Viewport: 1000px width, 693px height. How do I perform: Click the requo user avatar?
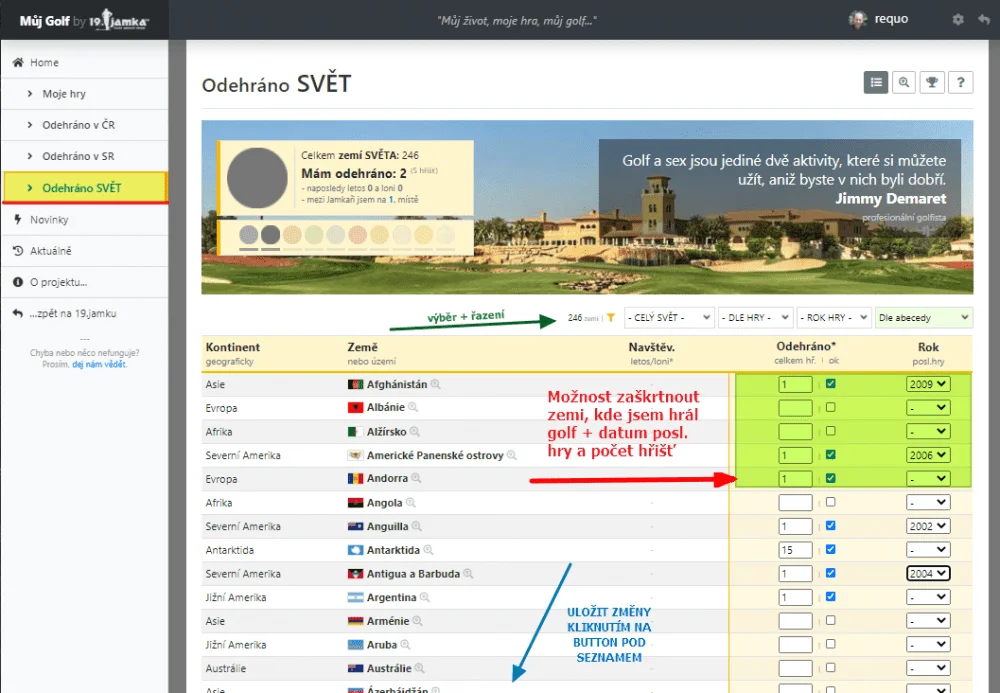(858, 20)
